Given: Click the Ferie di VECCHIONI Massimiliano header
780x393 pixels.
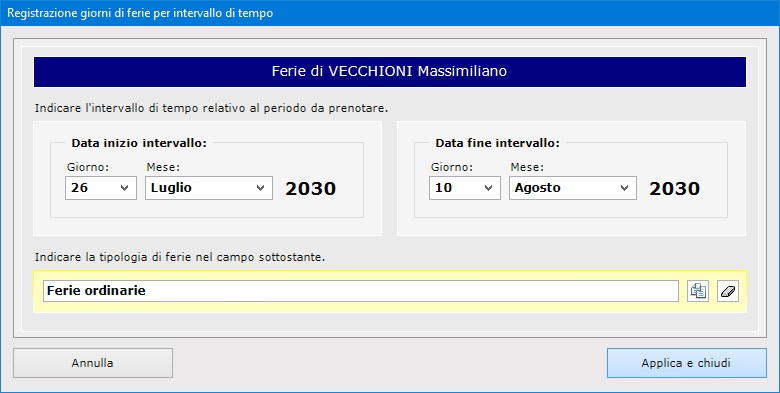Looking at the screenshot, I should [390, 72].
